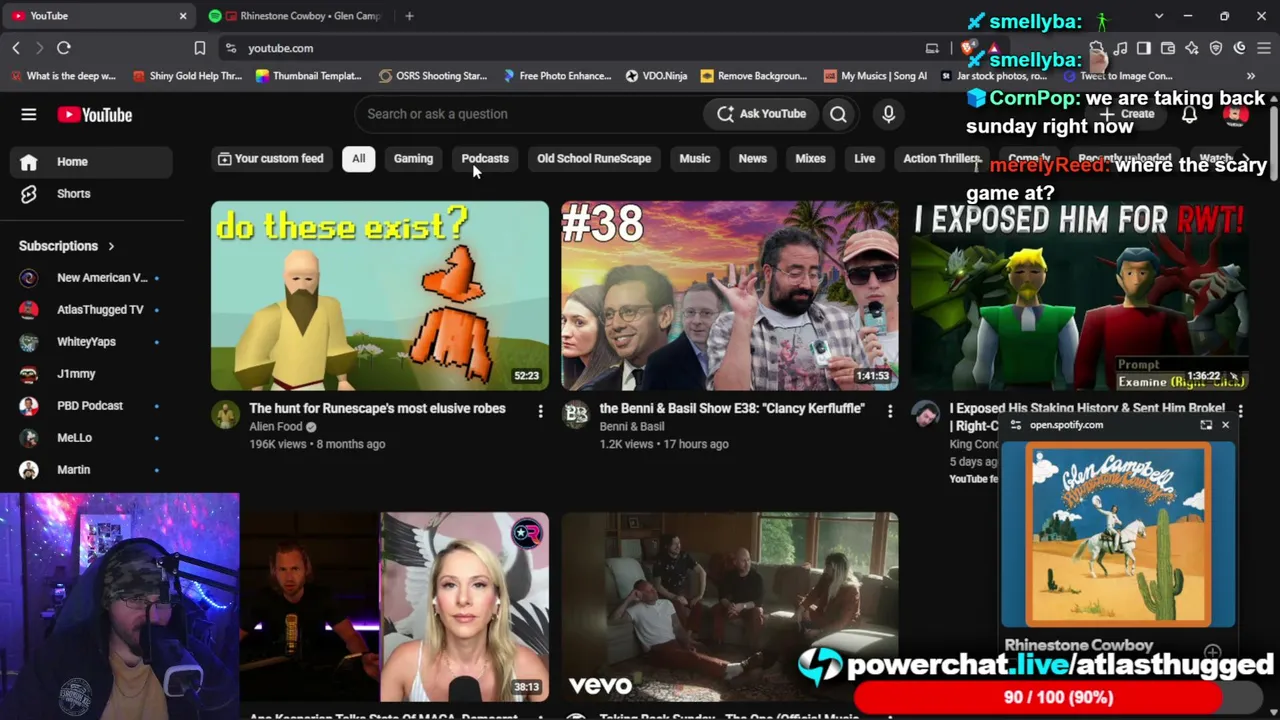
Task: Close the open.spotify.com mini player
Action: (1225, 425)
